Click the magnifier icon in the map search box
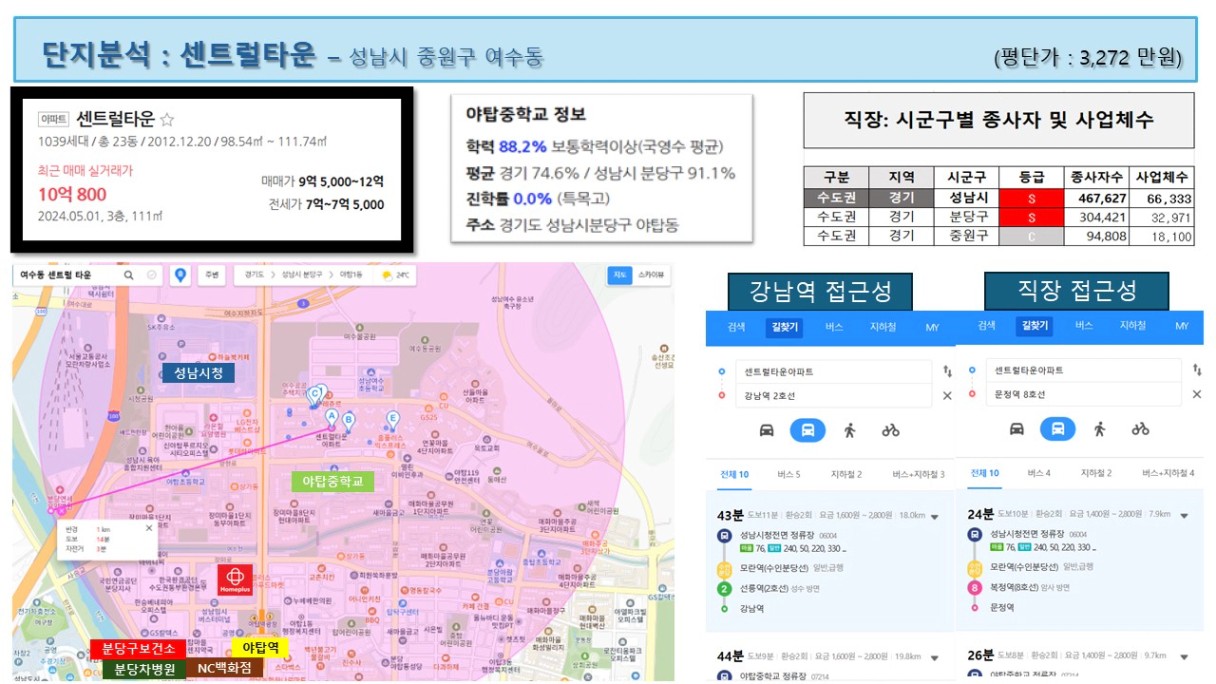Image resolution: width=1216 pixels, height=684 pixels. point(128,275)
